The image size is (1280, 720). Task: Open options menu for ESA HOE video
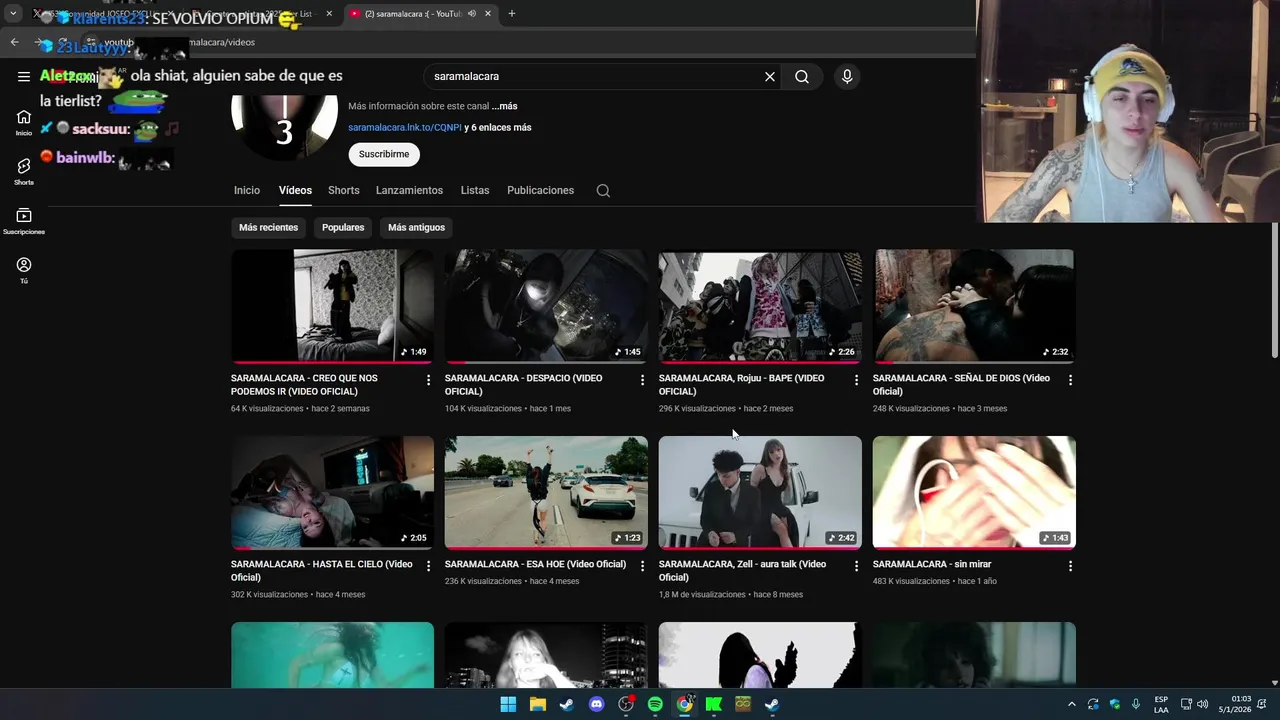click(x=642, y=566)
